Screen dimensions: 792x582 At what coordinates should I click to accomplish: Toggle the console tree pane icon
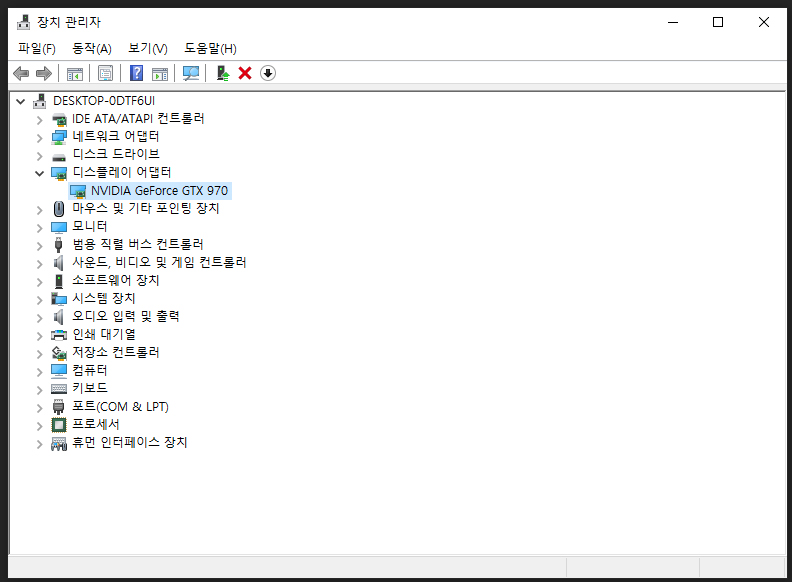[x=75, y=74]
